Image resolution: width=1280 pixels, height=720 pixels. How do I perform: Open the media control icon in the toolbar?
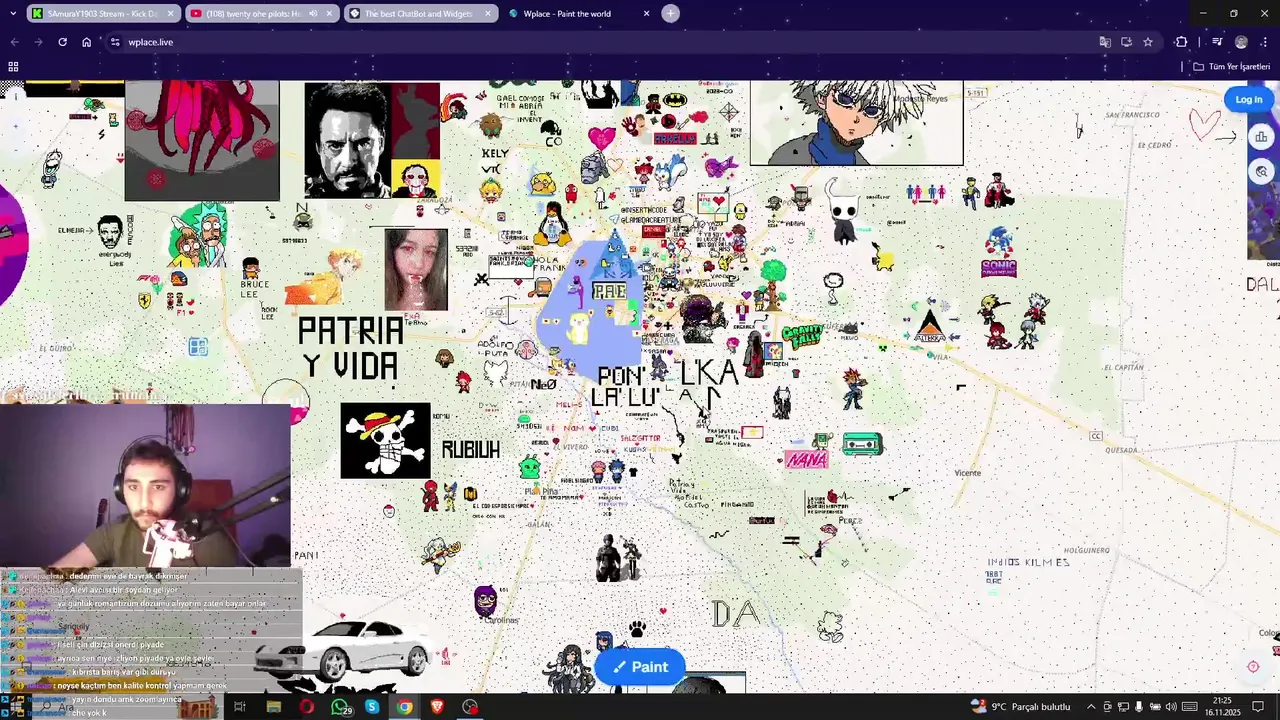pyautogui.click(x=1217, y=42)
